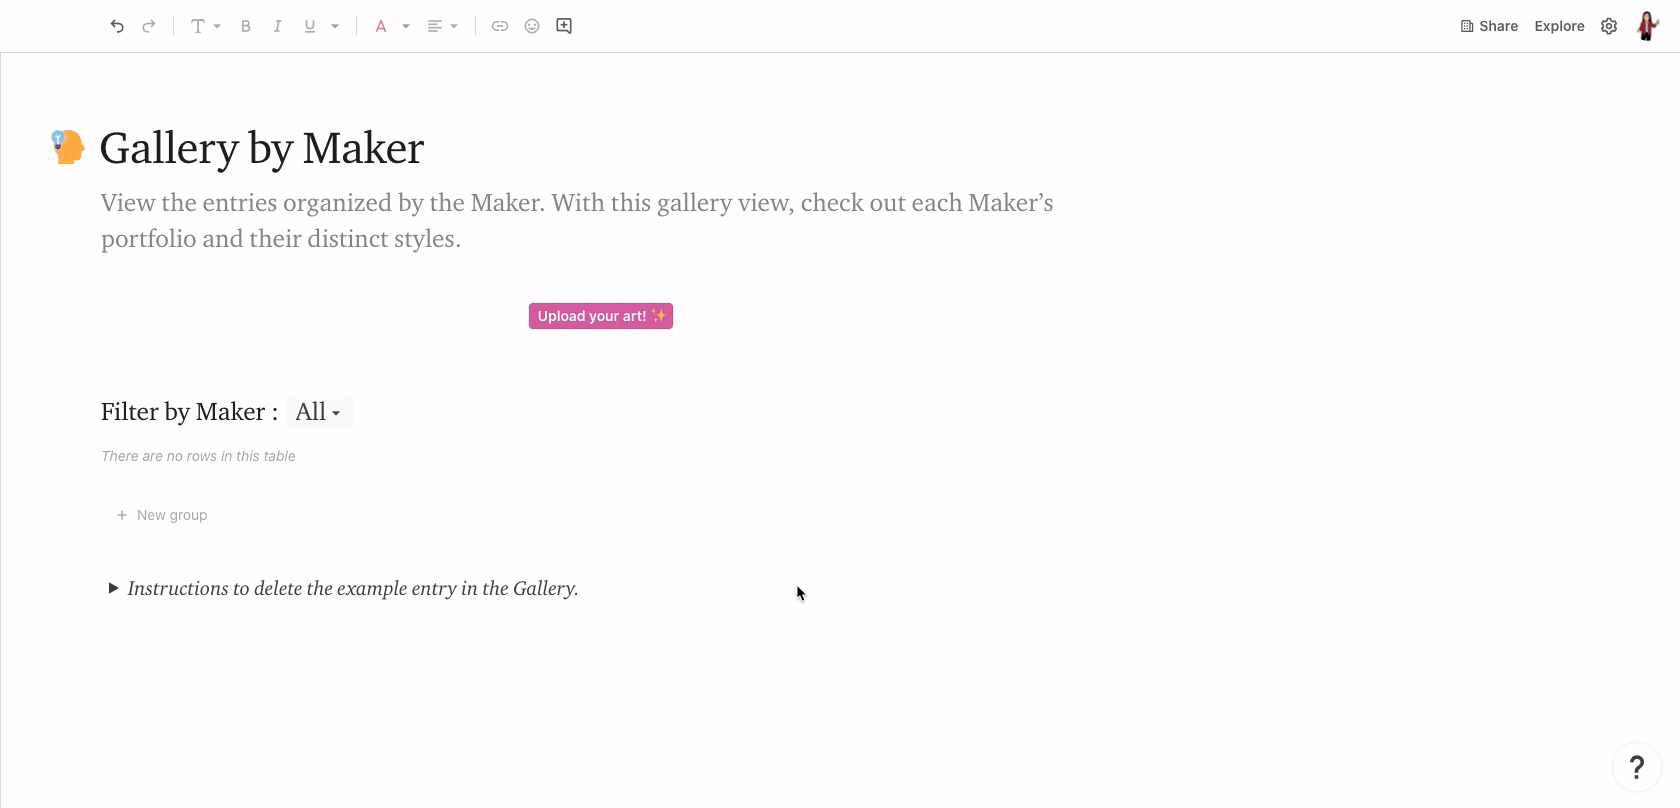Open the emoji picker icon
1680x808 pixels.
pyautogui.click(x=532, y=26)
